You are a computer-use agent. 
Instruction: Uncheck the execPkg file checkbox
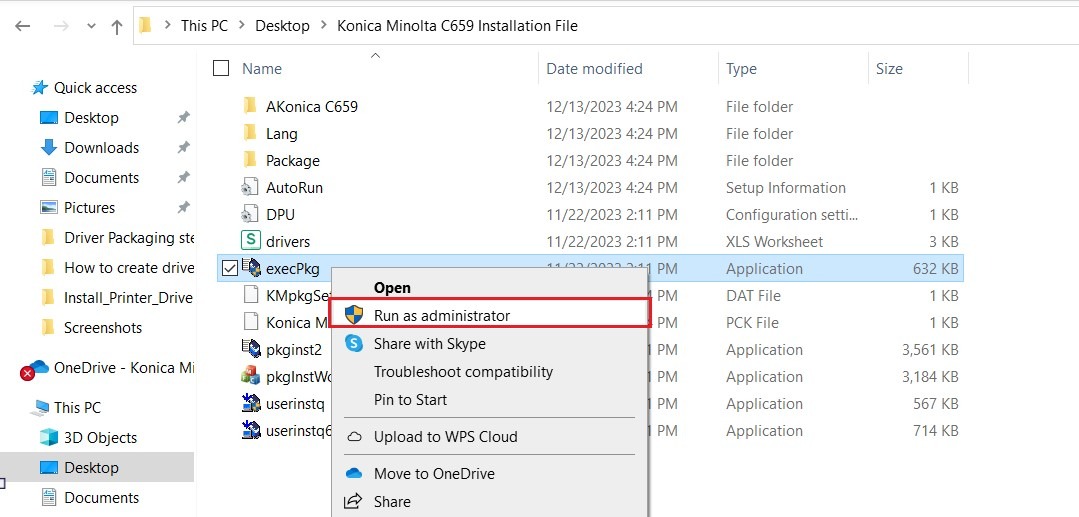[229, 268]
